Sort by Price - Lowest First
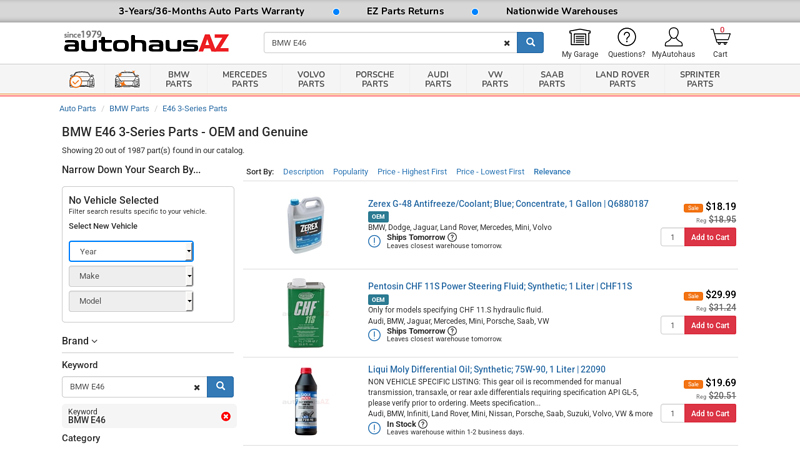This screenshot has height=450, width=800. point(490,172)
